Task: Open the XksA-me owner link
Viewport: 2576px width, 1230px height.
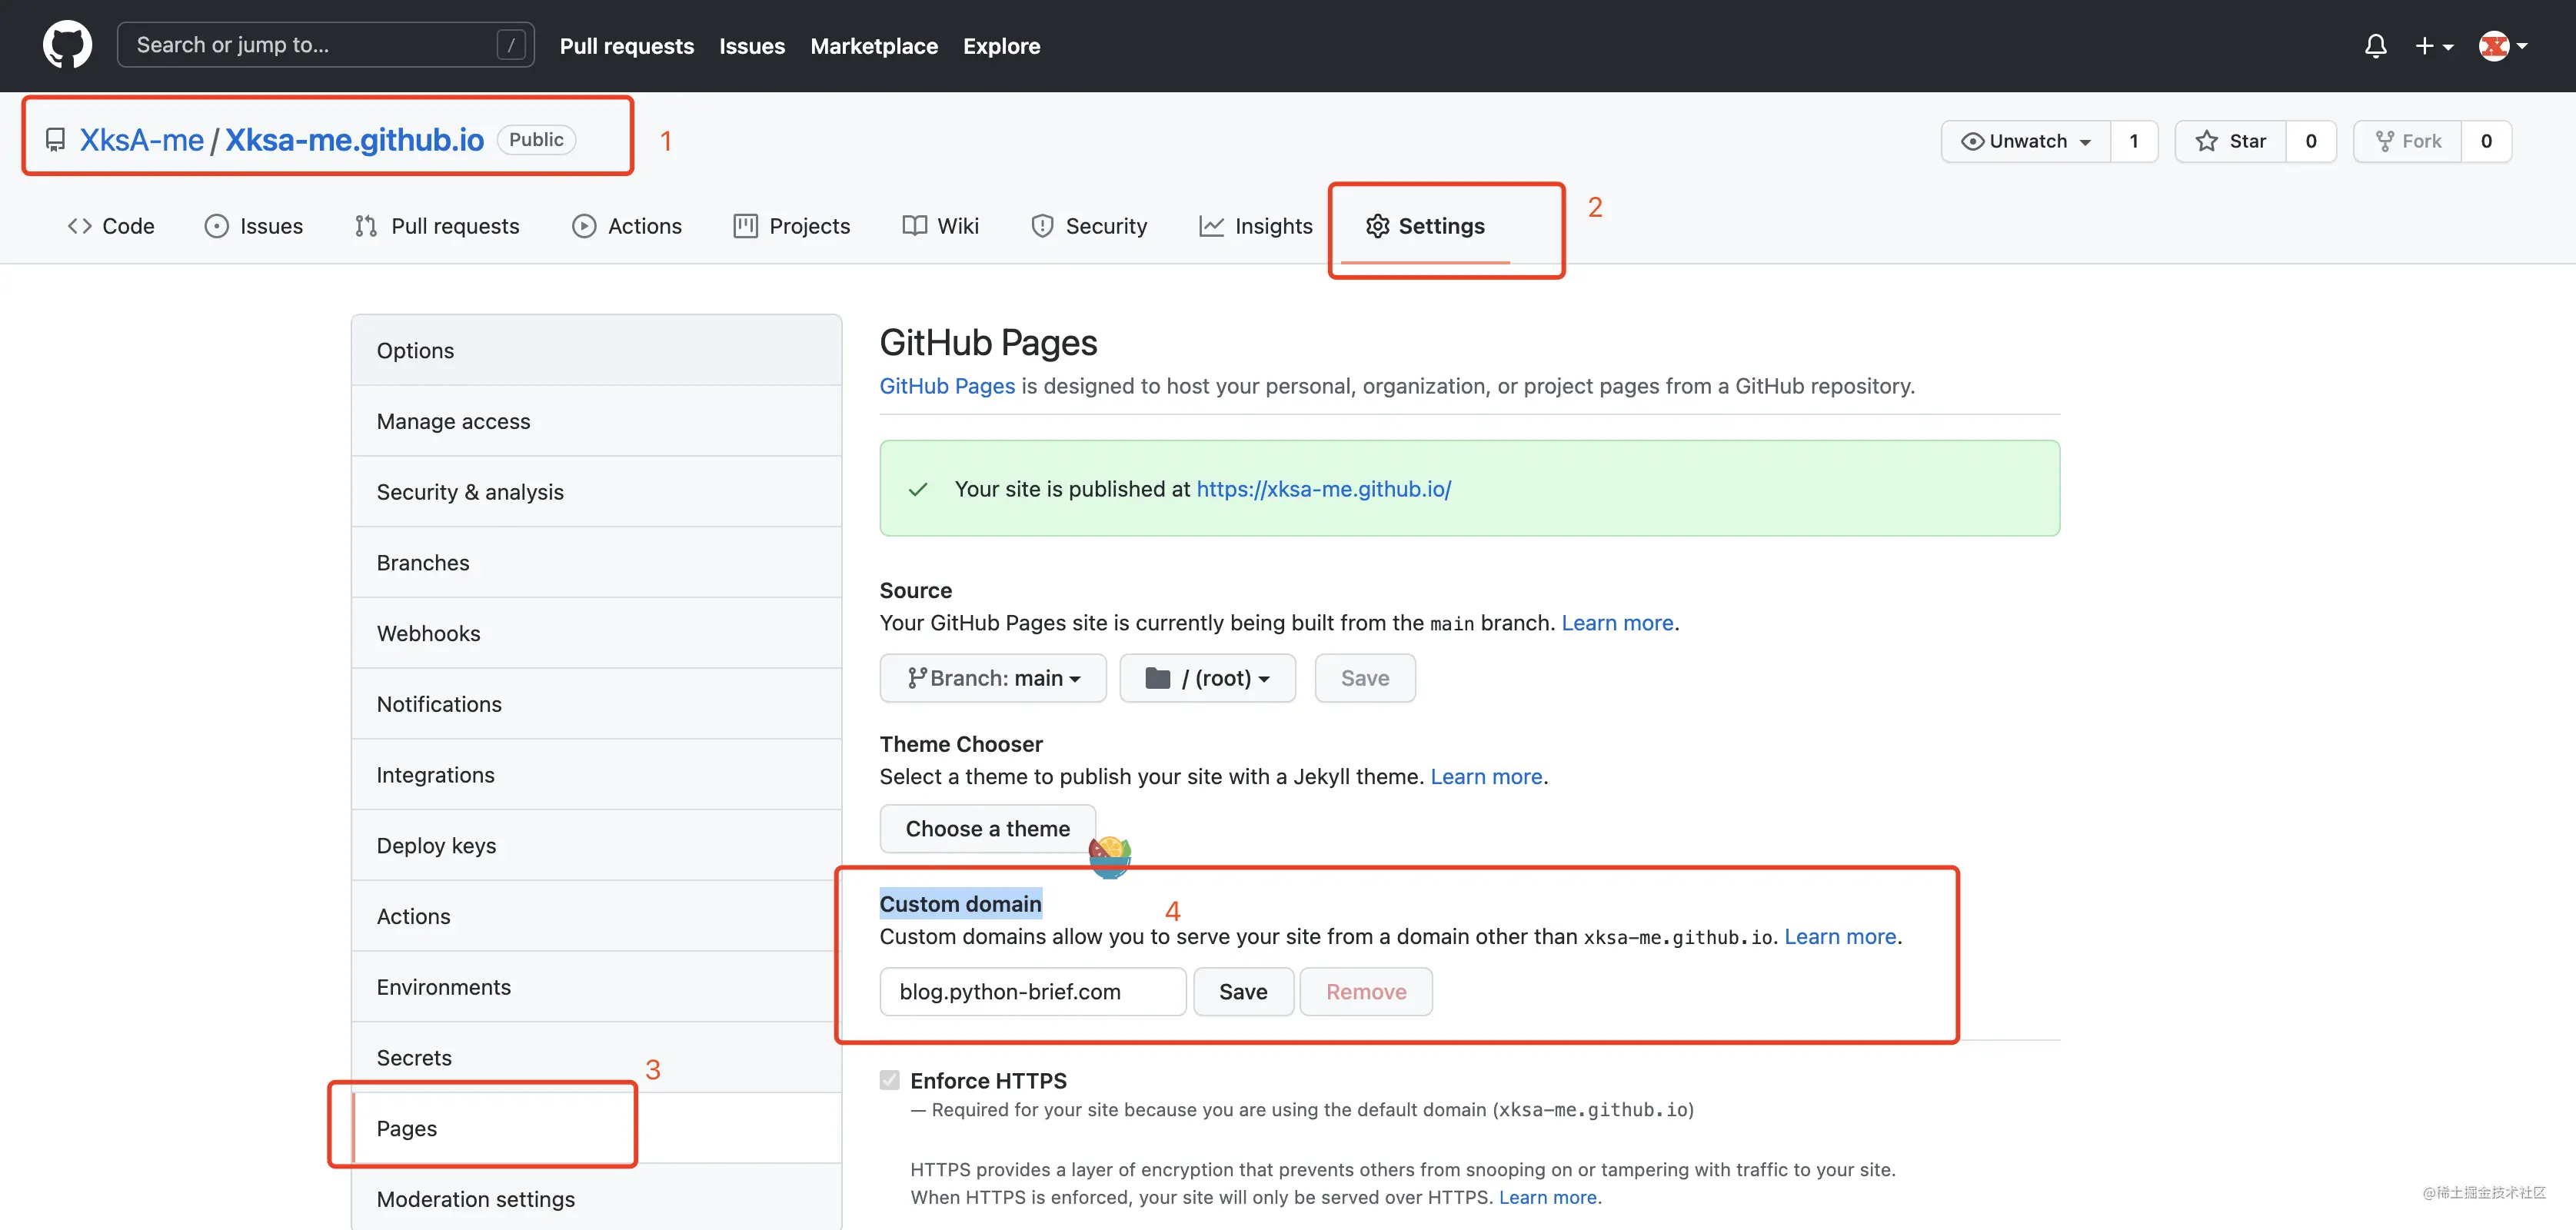Action: coord(142,140)
